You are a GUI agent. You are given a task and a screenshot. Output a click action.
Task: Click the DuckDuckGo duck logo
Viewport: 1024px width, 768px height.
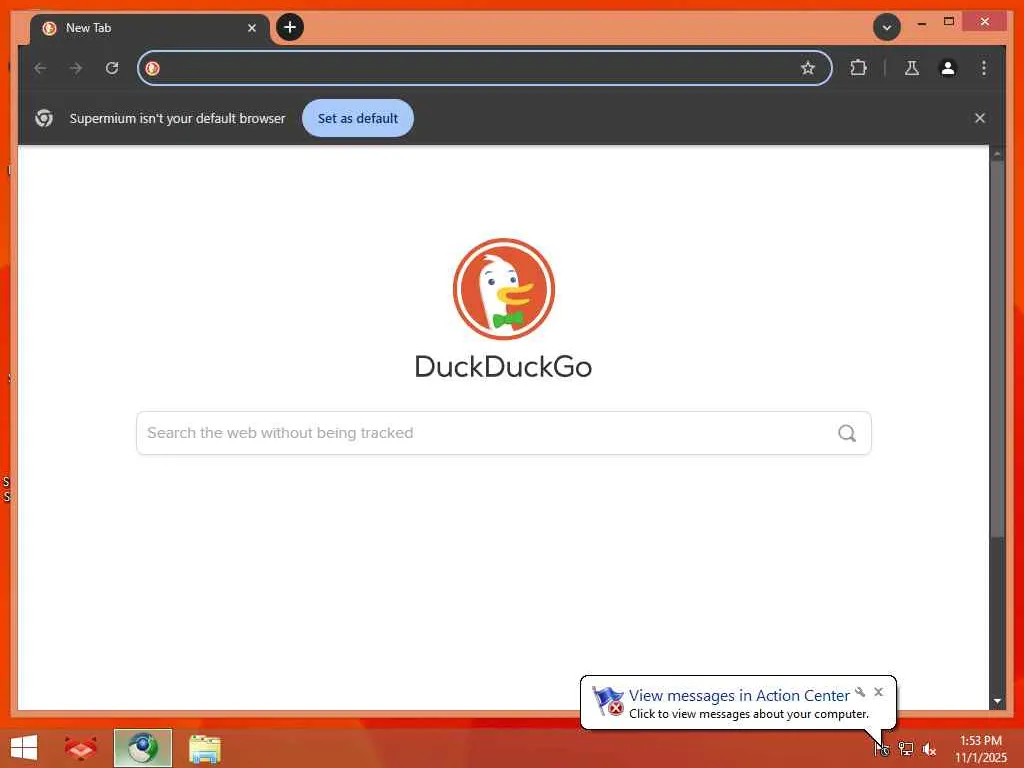(x=504, y=289)
